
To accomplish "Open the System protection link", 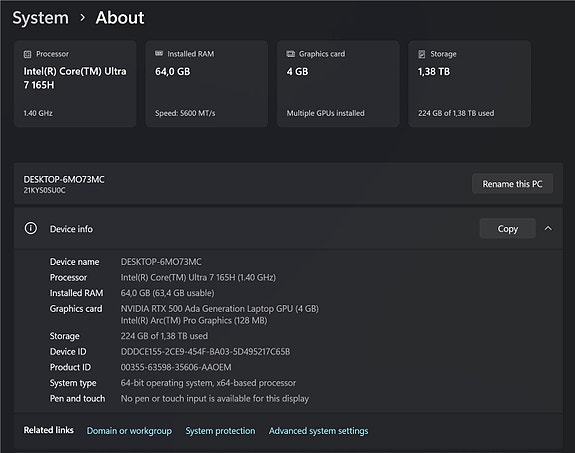I will [x=220, y=431].
